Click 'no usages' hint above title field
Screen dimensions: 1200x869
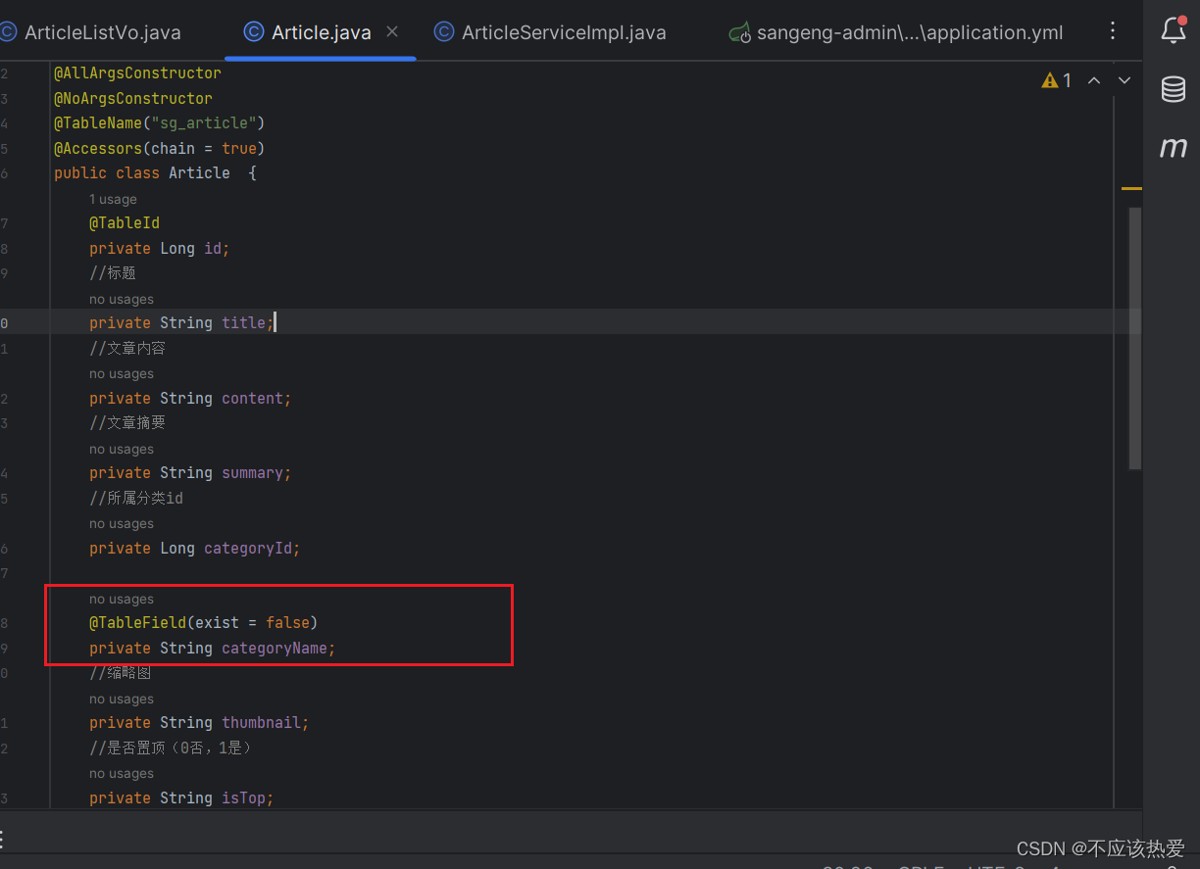[121, 299]
